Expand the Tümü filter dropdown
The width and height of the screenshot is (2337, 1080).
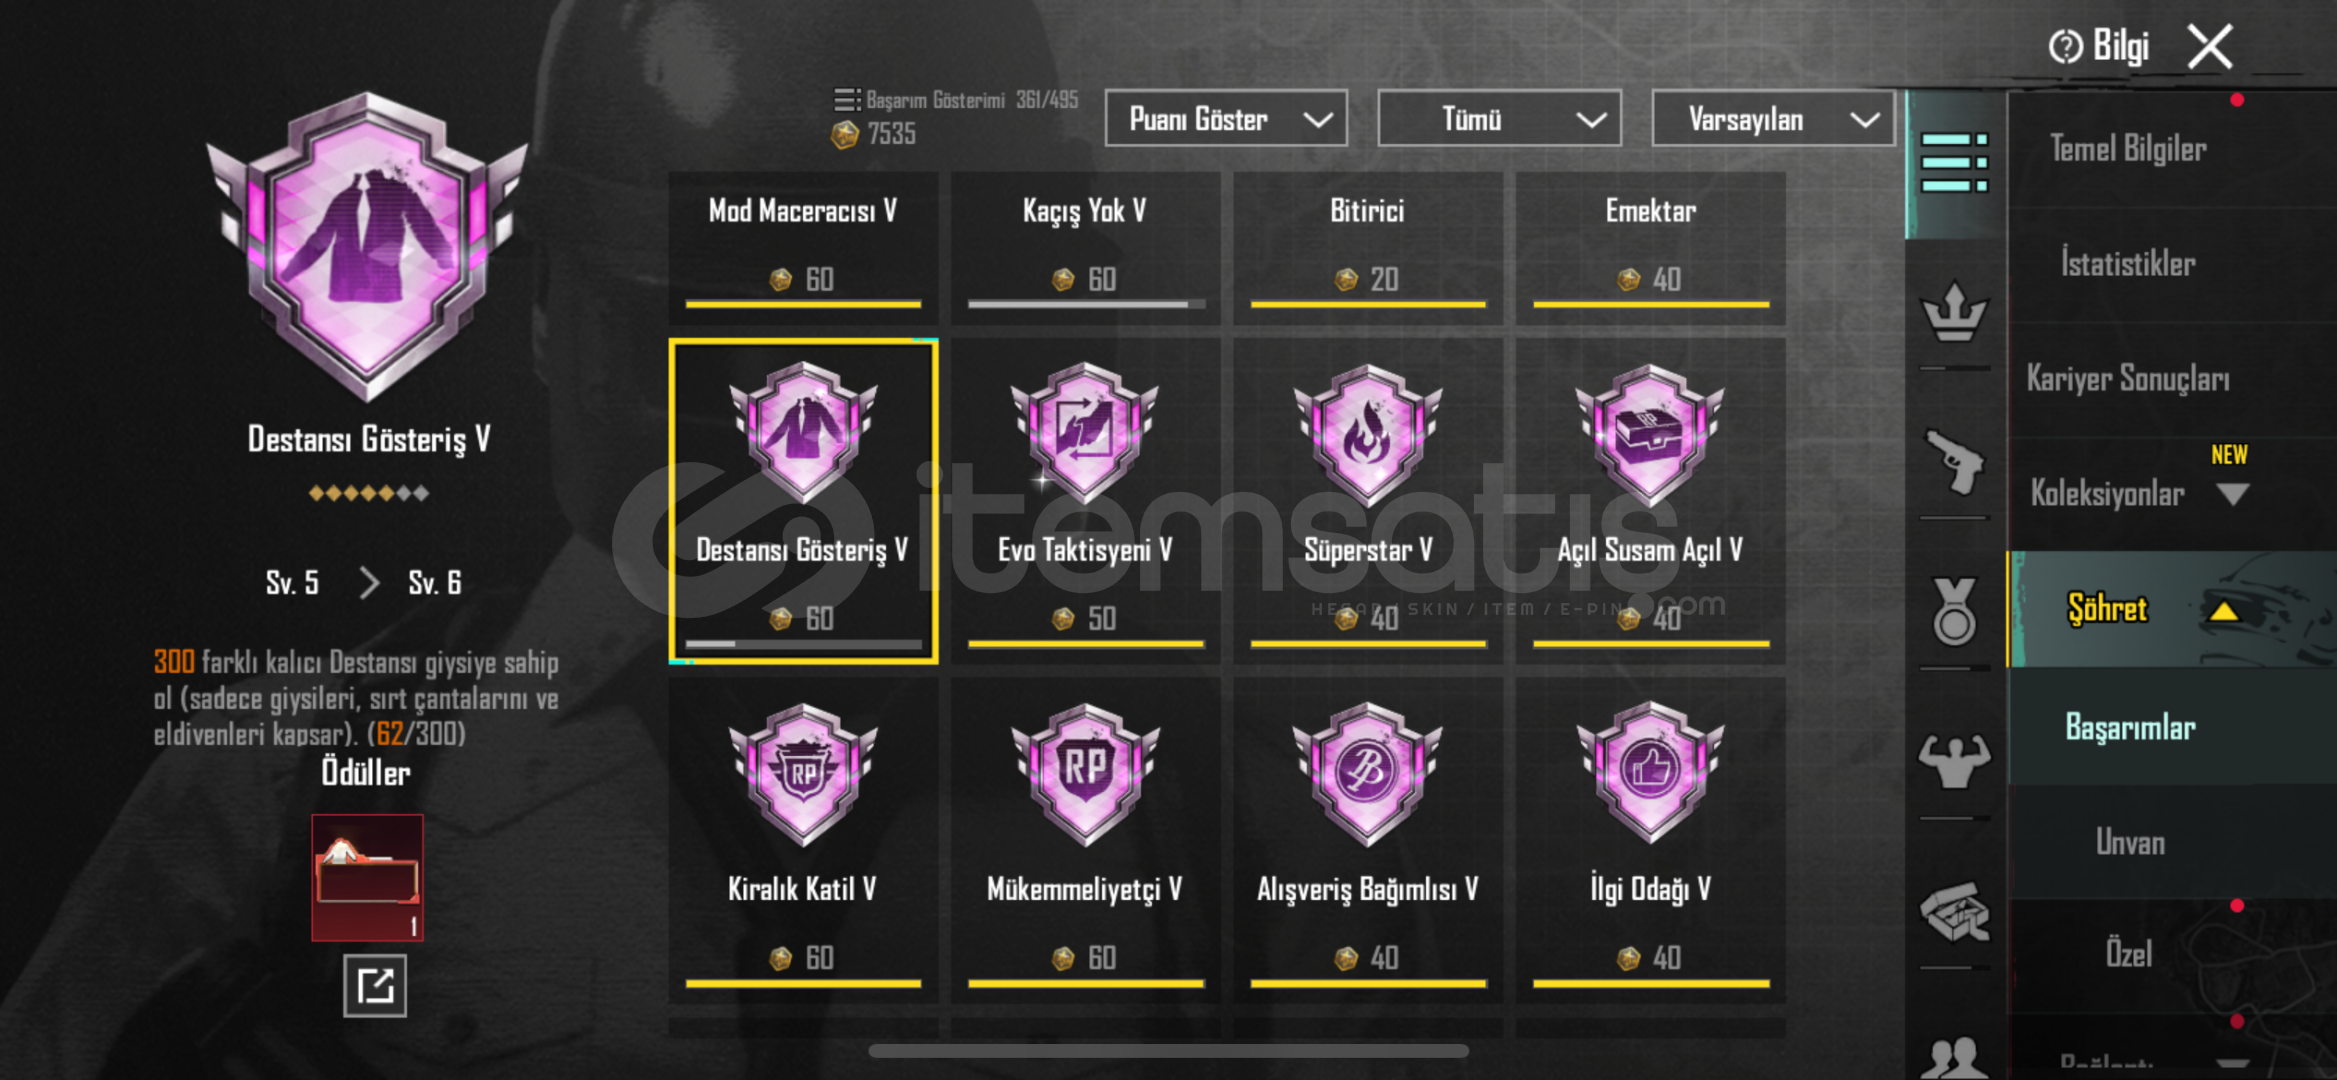[1499, 119]
